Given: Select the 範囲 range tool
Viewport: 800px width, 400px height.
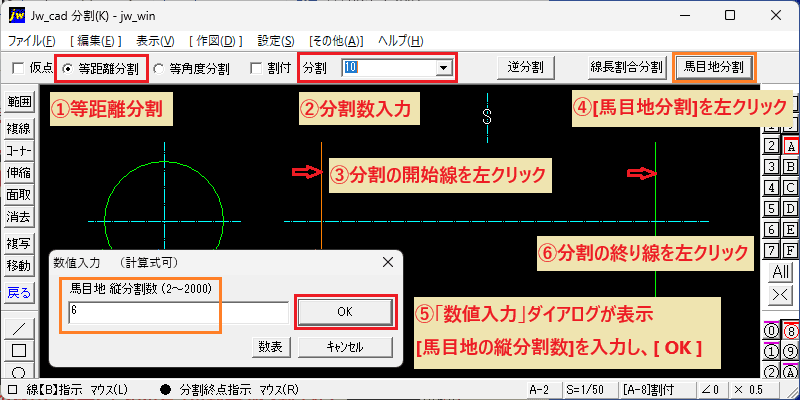Looking at the screenshot, I should pos(19,101).
